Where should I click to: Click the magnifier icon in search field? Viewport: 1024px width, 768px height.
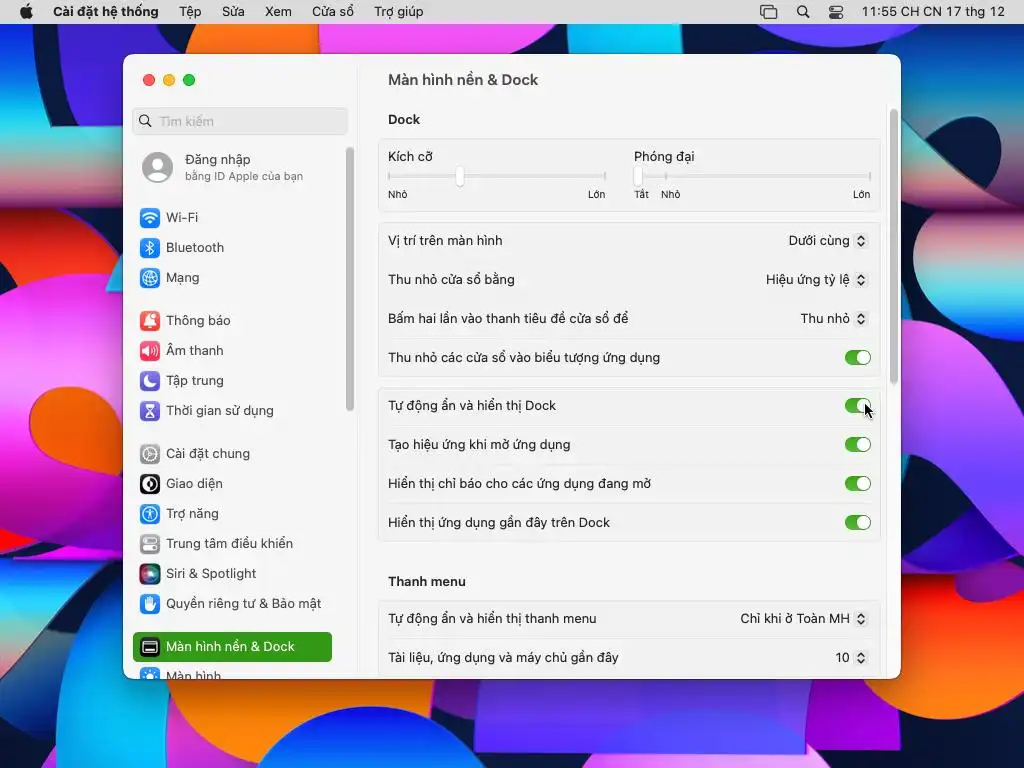click(146, 121)
